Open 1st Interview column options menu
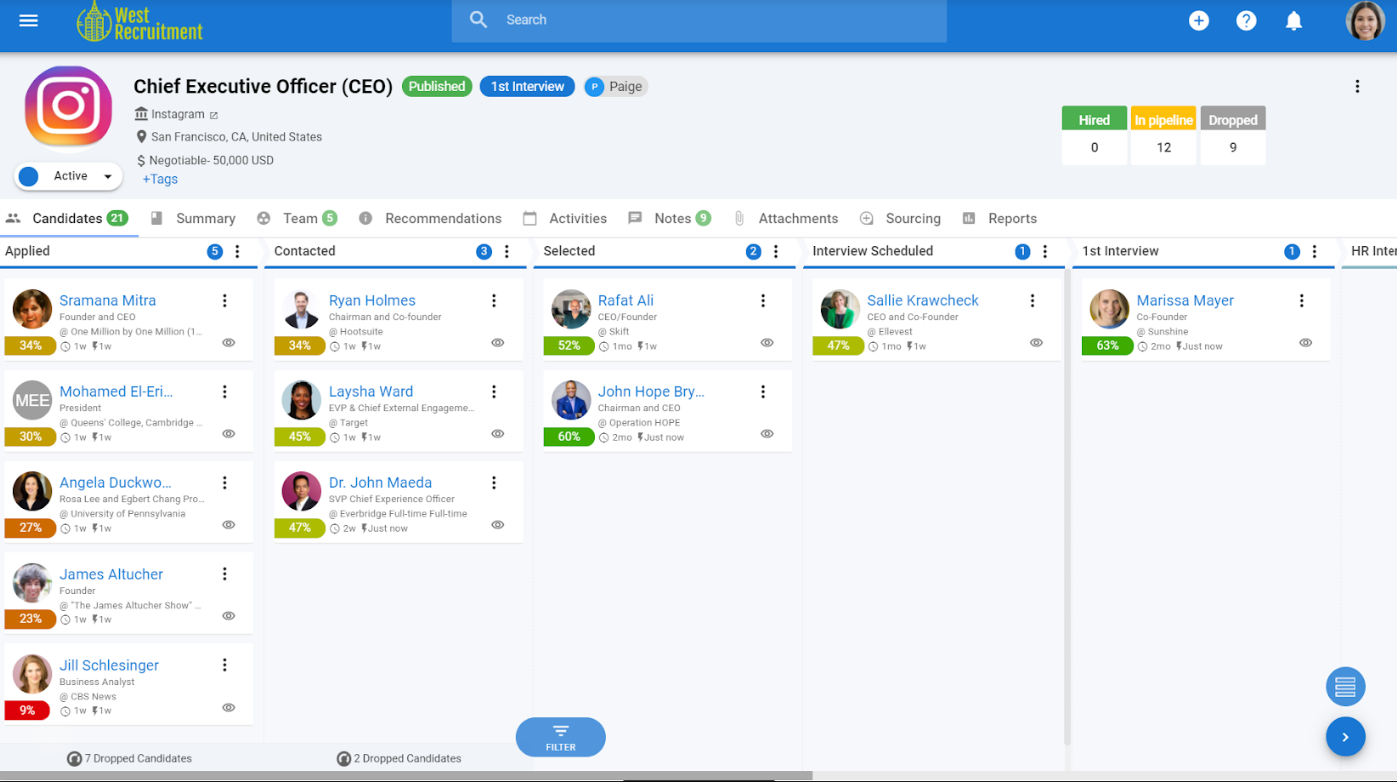This screenshot has height=782, width=1397. click(x=1315, y=252)
